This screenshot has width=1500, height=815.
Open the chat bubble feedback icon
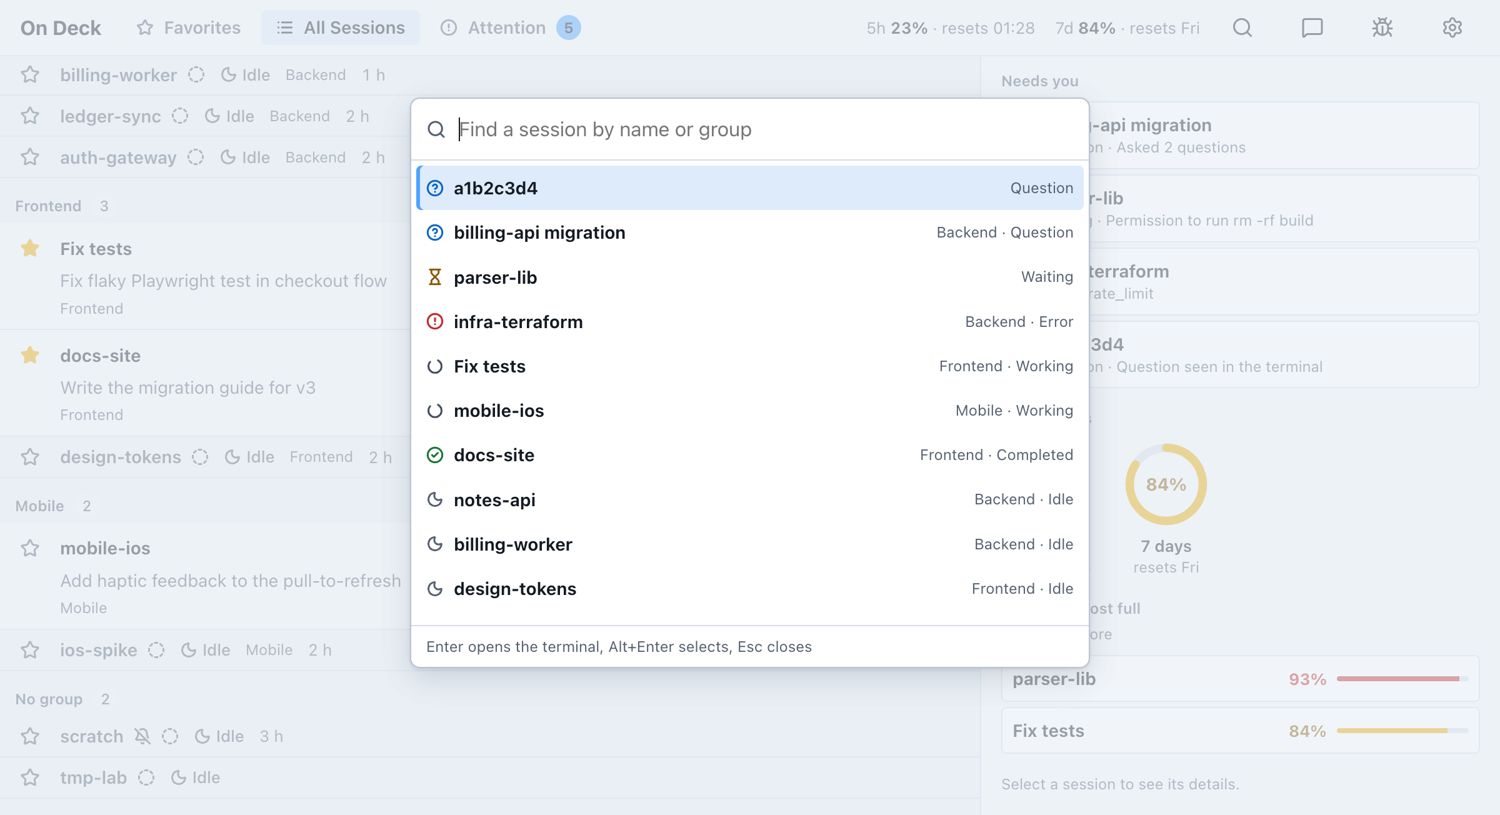(1312, 28)
